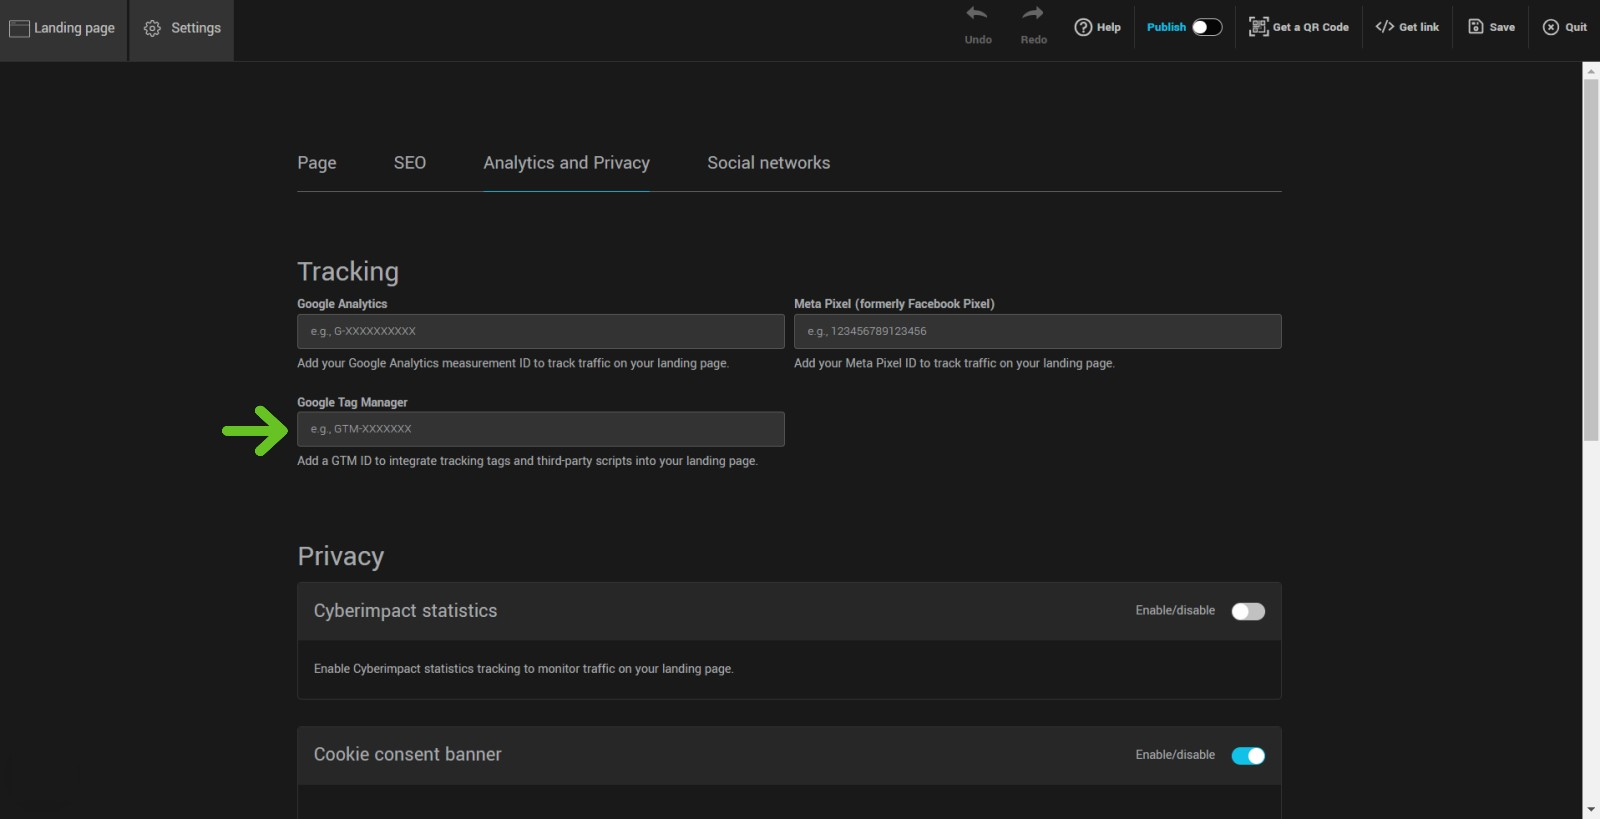Click the Tracking section heading
The width and height of the screenshot is (1600, 819).
[x=348, y=272]
